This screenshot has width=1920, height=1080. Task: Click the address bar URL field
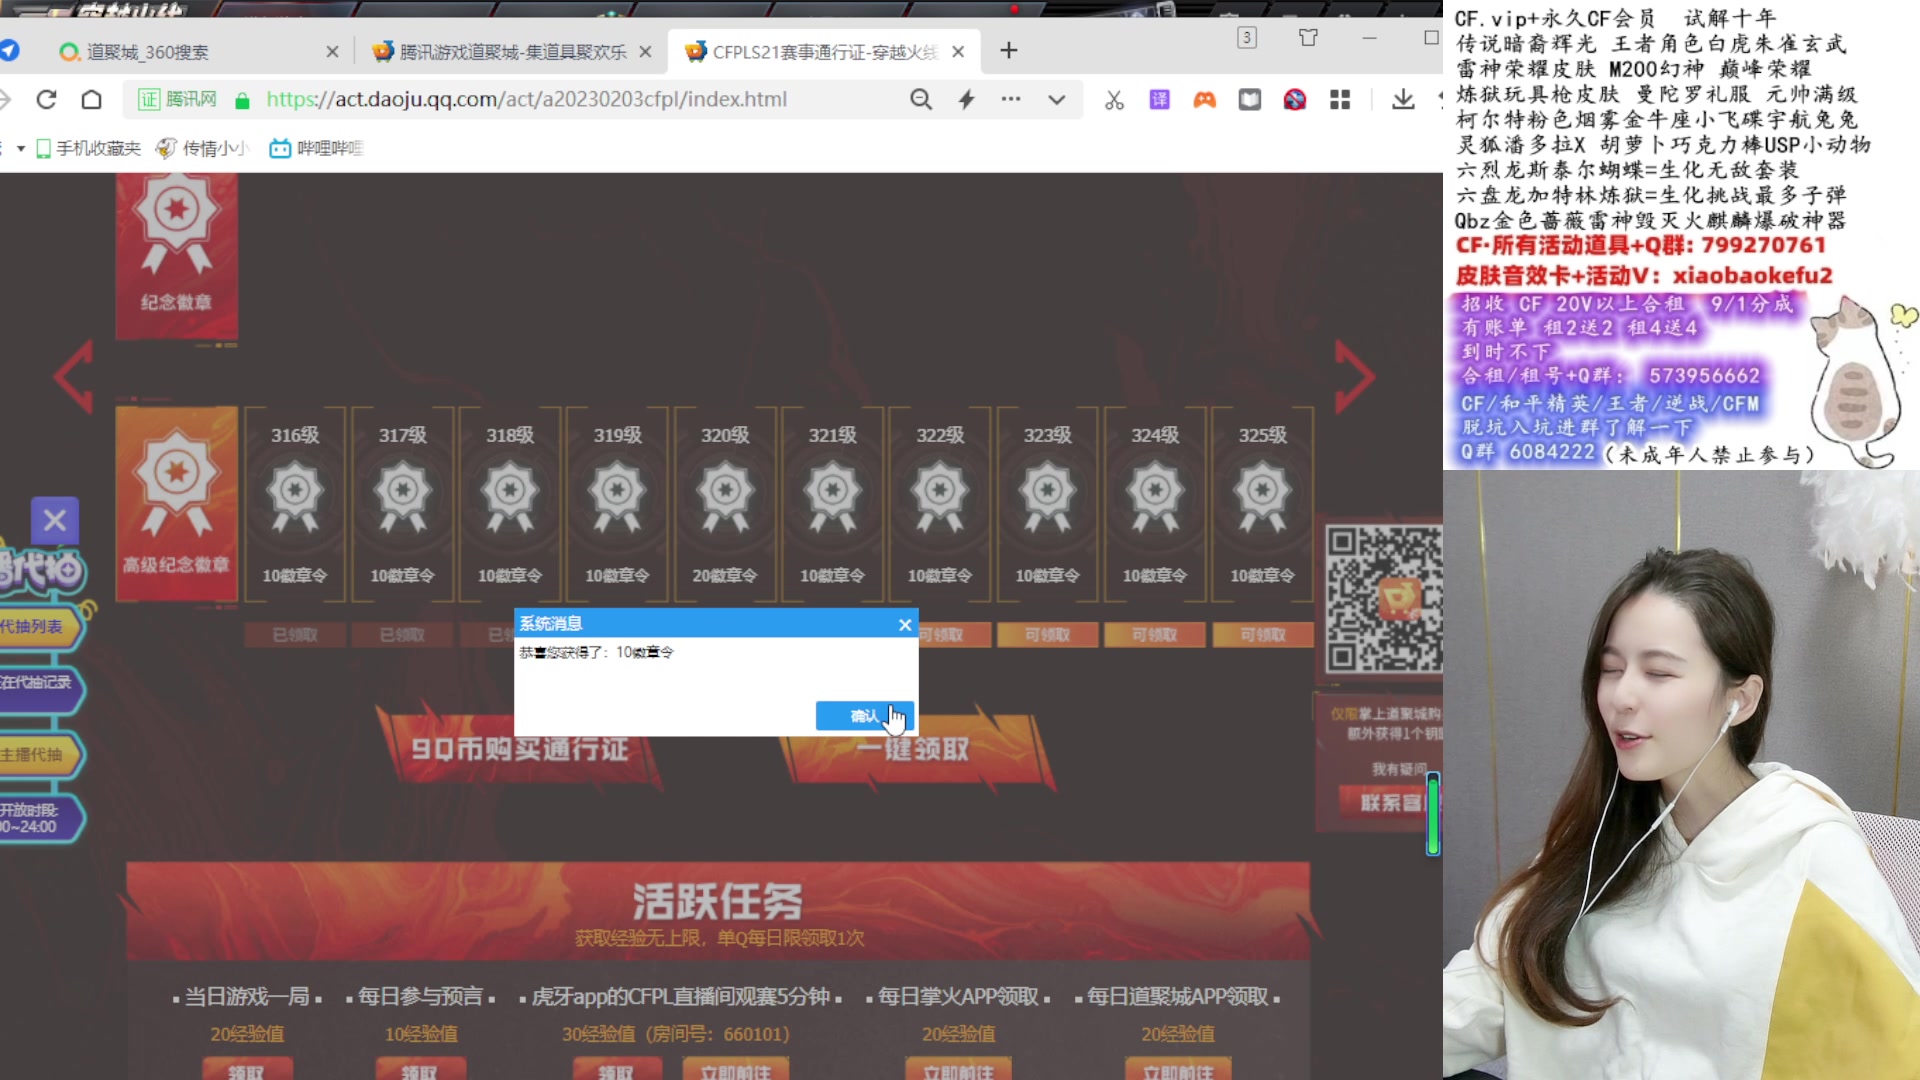tap(526, 99)
